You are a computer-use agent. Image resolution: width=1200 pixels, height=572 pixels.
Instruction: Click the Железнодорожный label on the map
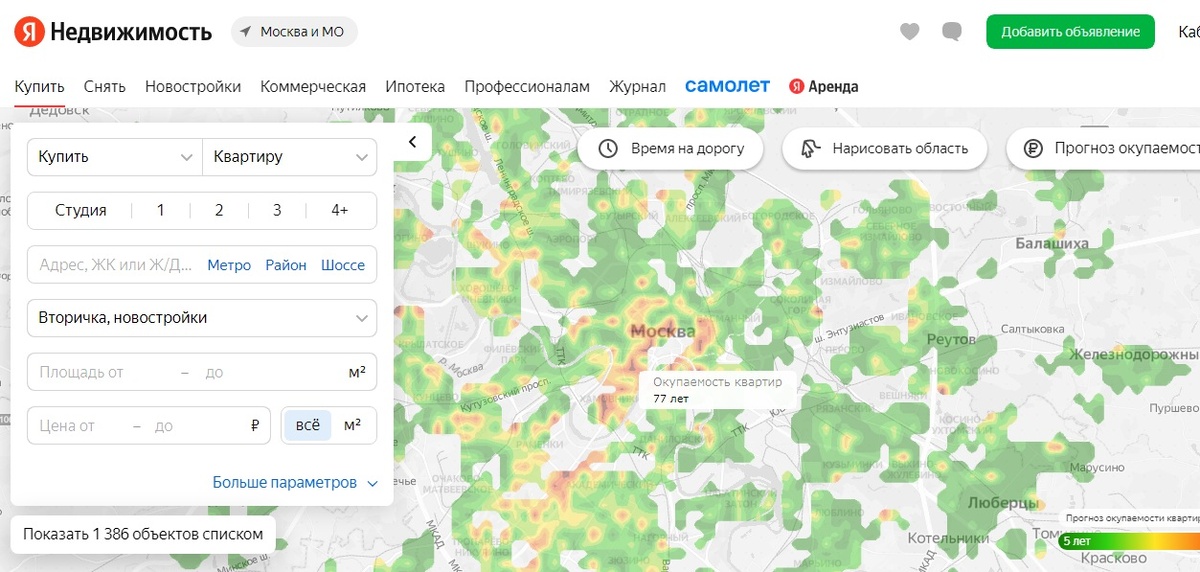[1134, 354]
